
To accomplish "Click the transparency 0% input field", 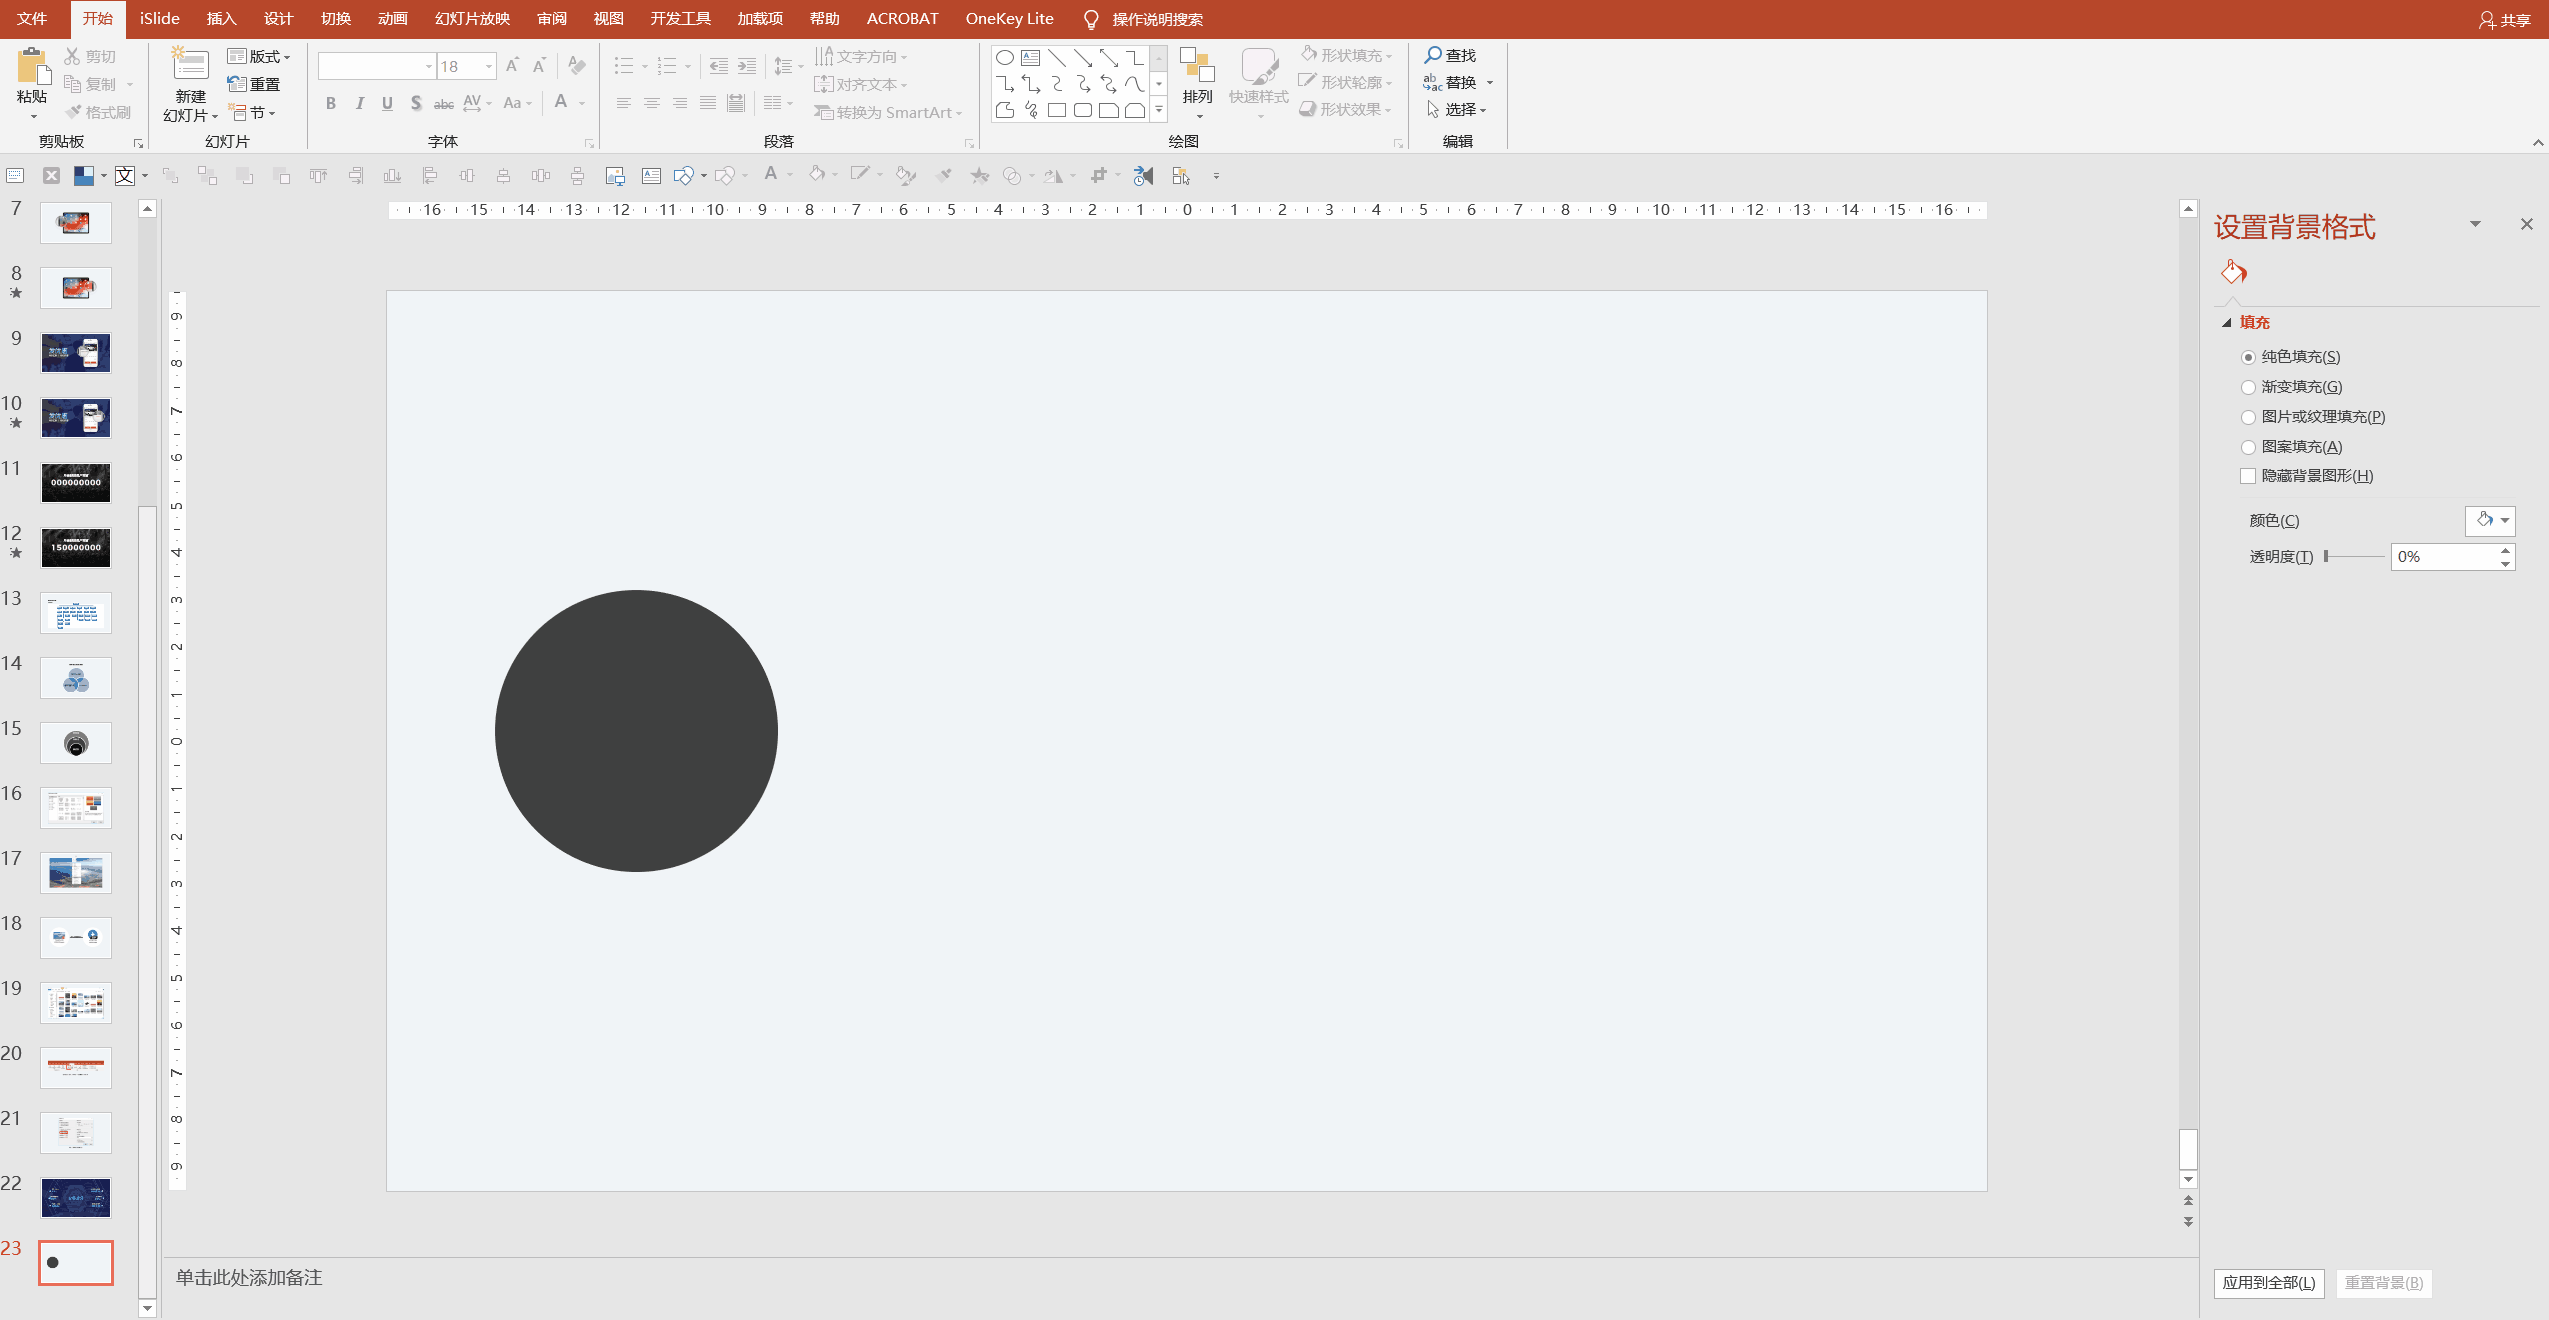I will [x=2444, y=557].
